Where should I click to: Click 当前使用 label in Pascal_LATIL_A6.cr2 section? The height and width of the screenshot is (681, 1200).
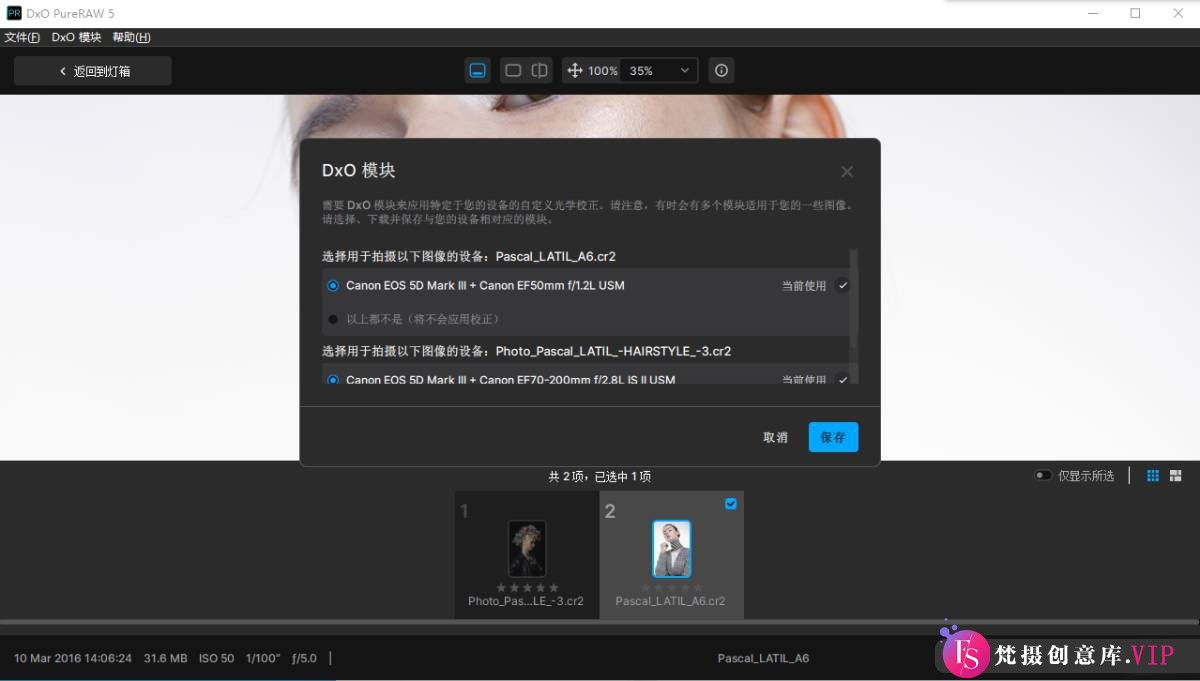point(804,286)
